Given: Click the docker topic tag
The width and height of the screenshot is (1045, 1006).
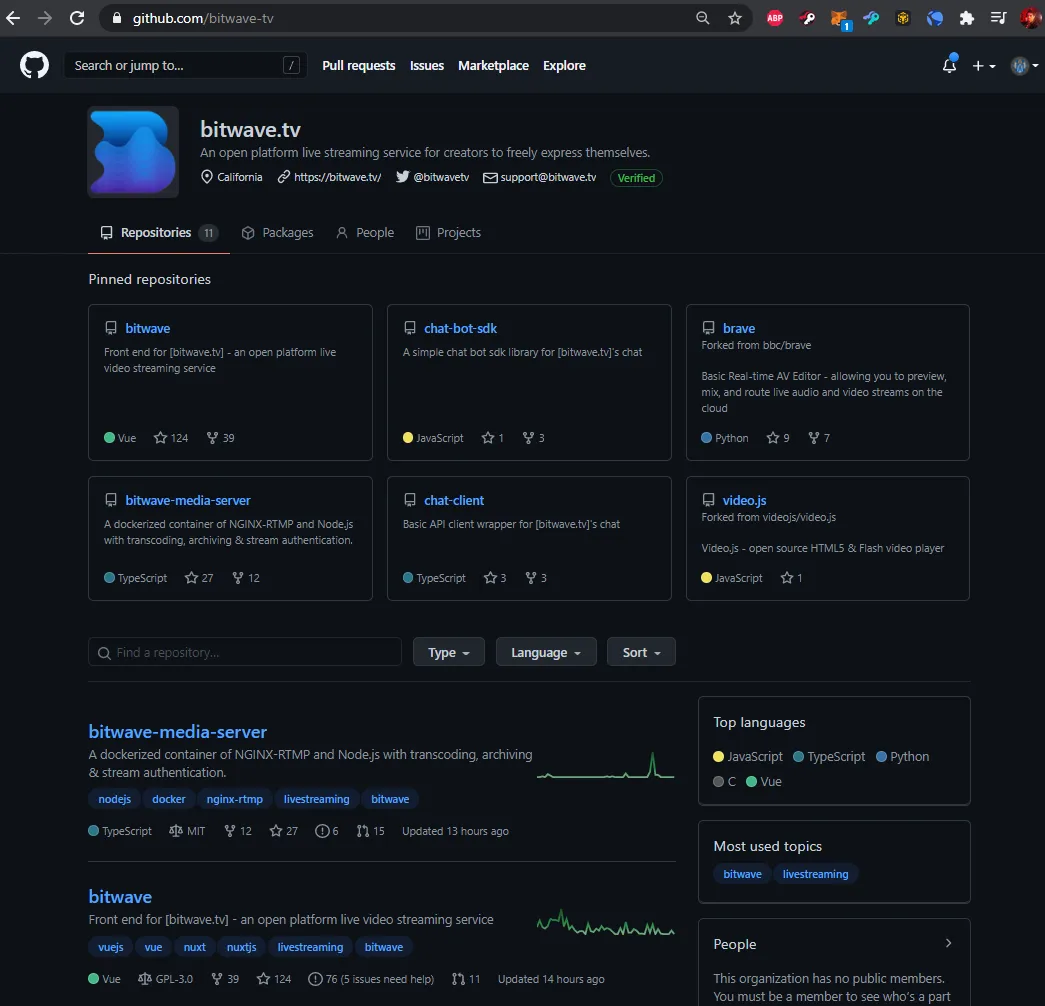Looking at the screenshot, I should (x=169, y=799).
